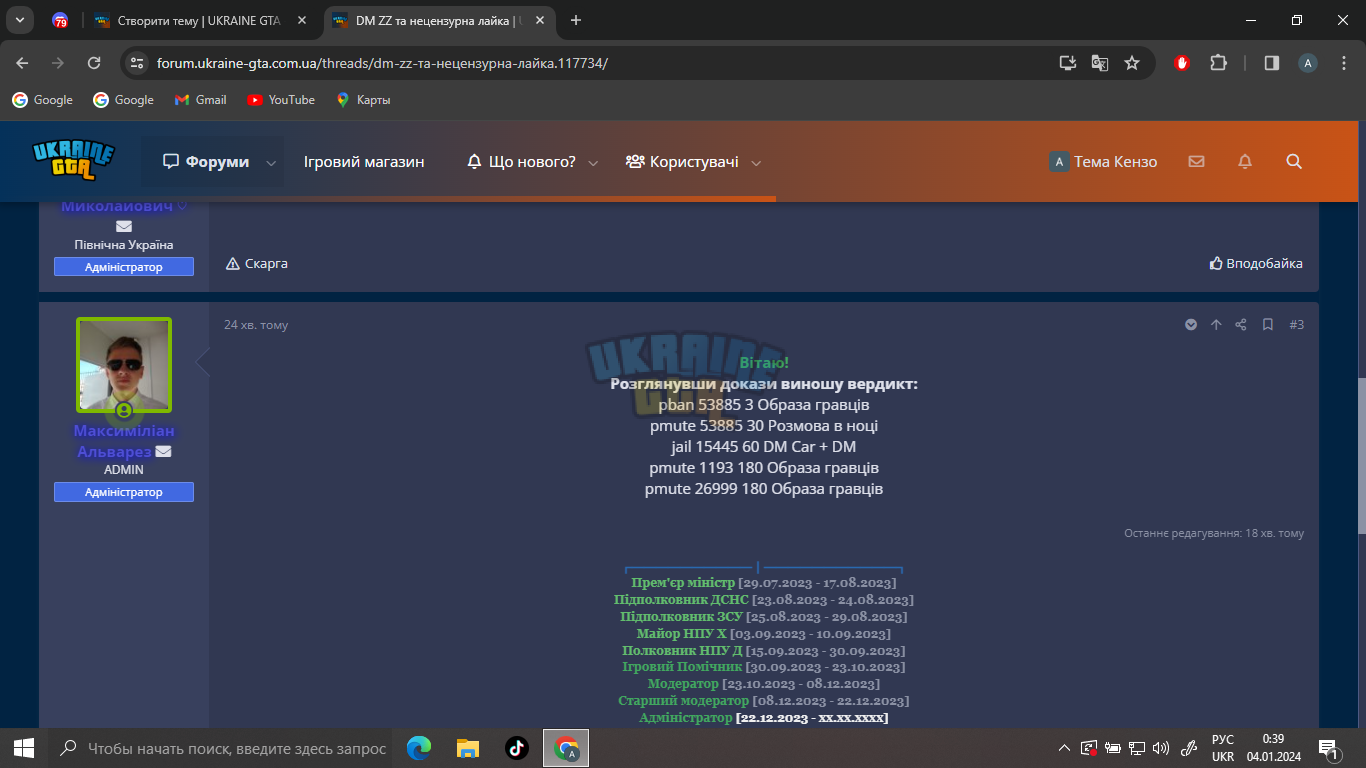Open Тема Кензо account menu
This screenshot has height=768, width=1366.
coord(1103,161)
